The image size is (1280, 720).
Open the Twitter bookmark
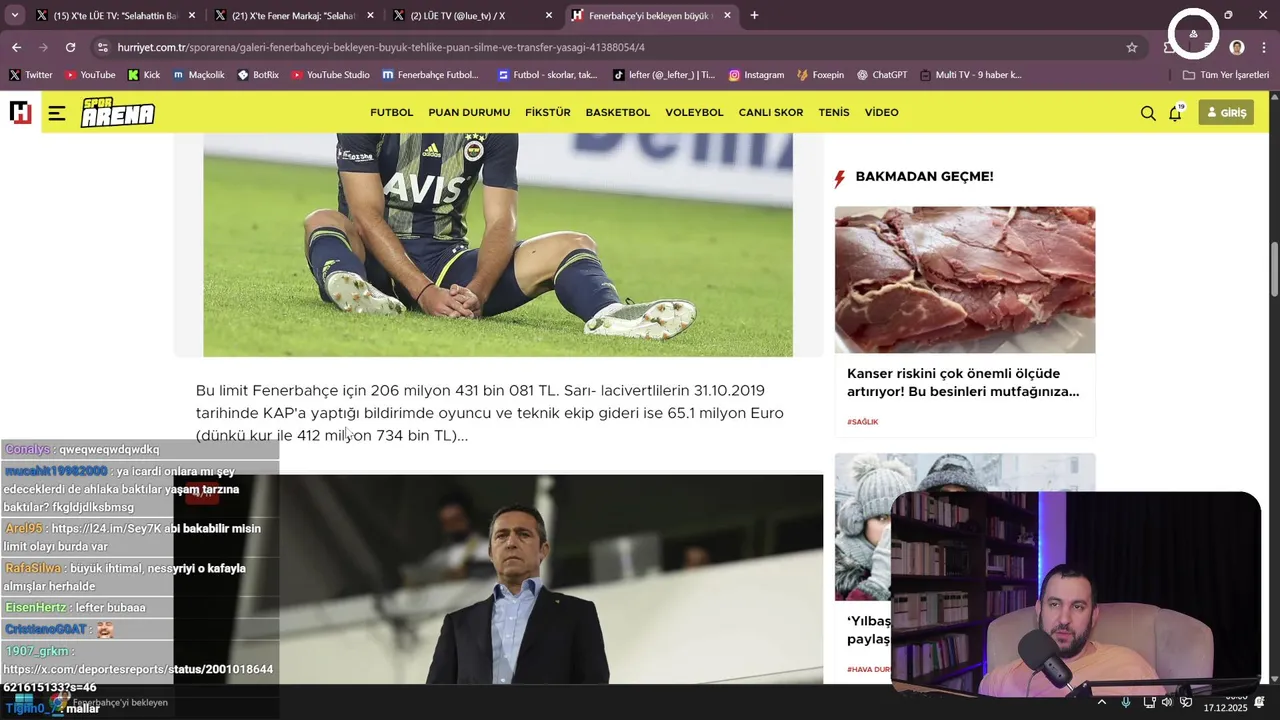pos(30,75)
